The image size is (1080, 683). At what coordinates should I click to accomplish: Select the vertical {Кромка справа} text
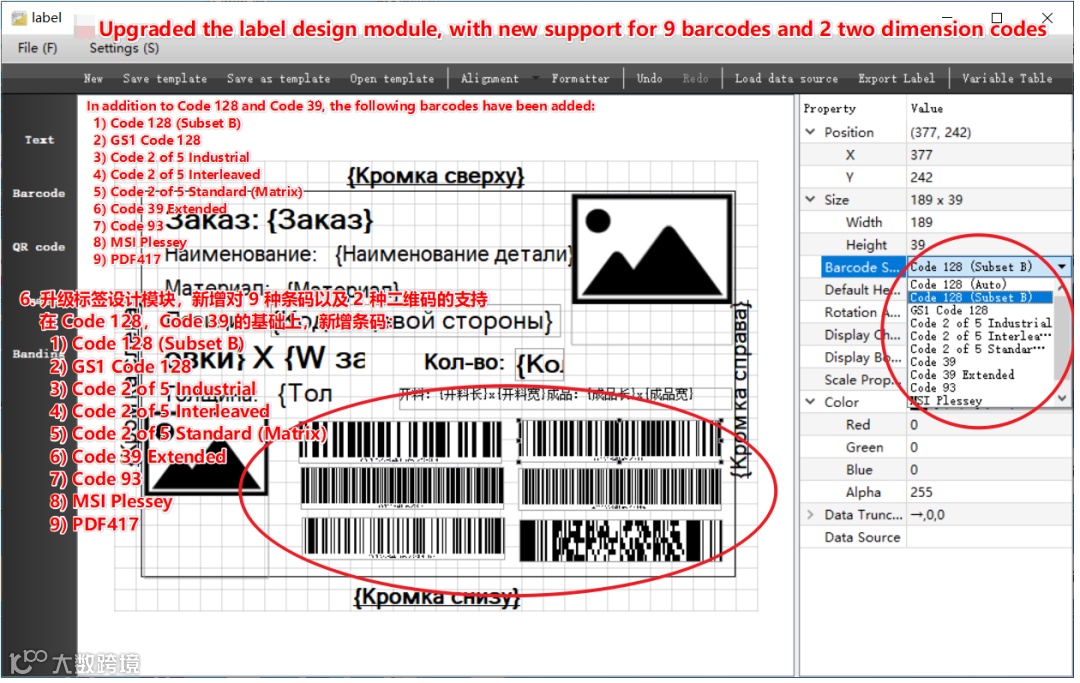pyautogui.click(x=740, y=390)
